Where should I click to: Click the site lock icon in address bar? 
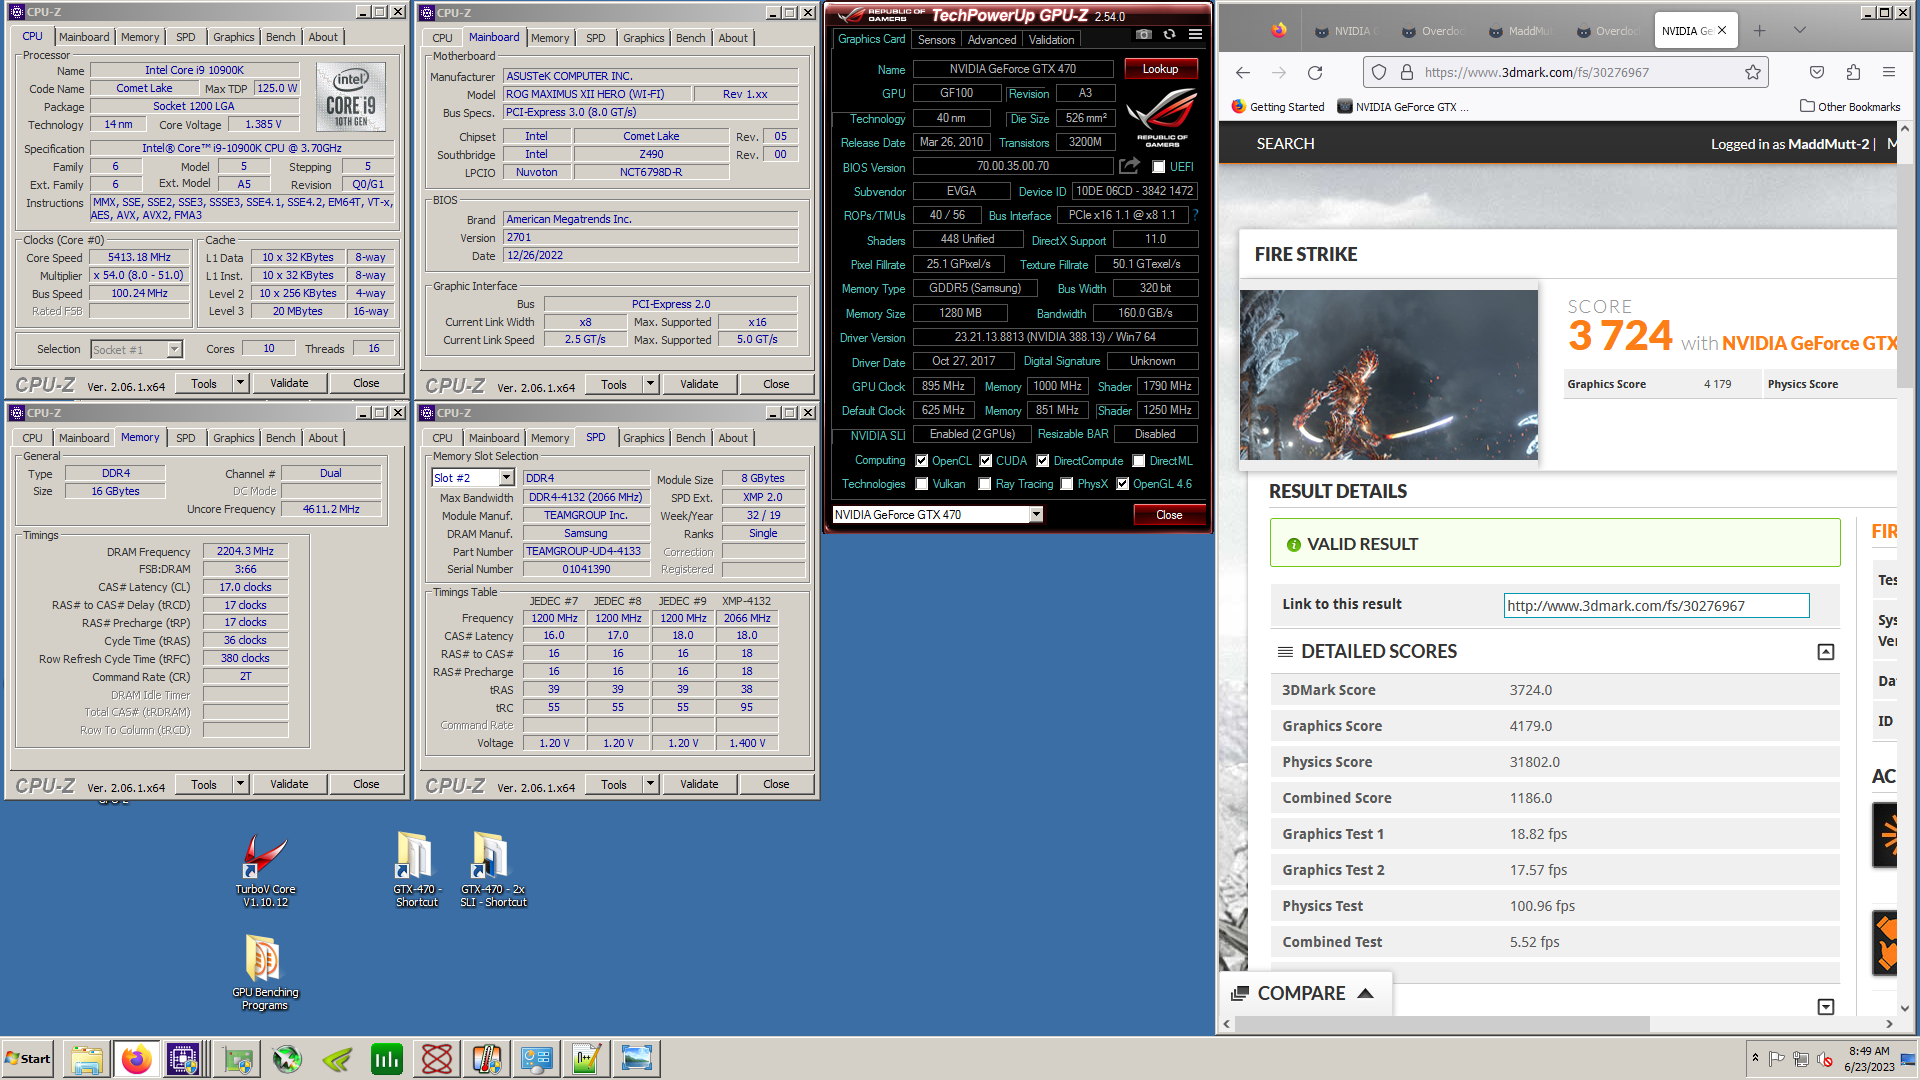pyautogui.click(x=1406, y=73)
